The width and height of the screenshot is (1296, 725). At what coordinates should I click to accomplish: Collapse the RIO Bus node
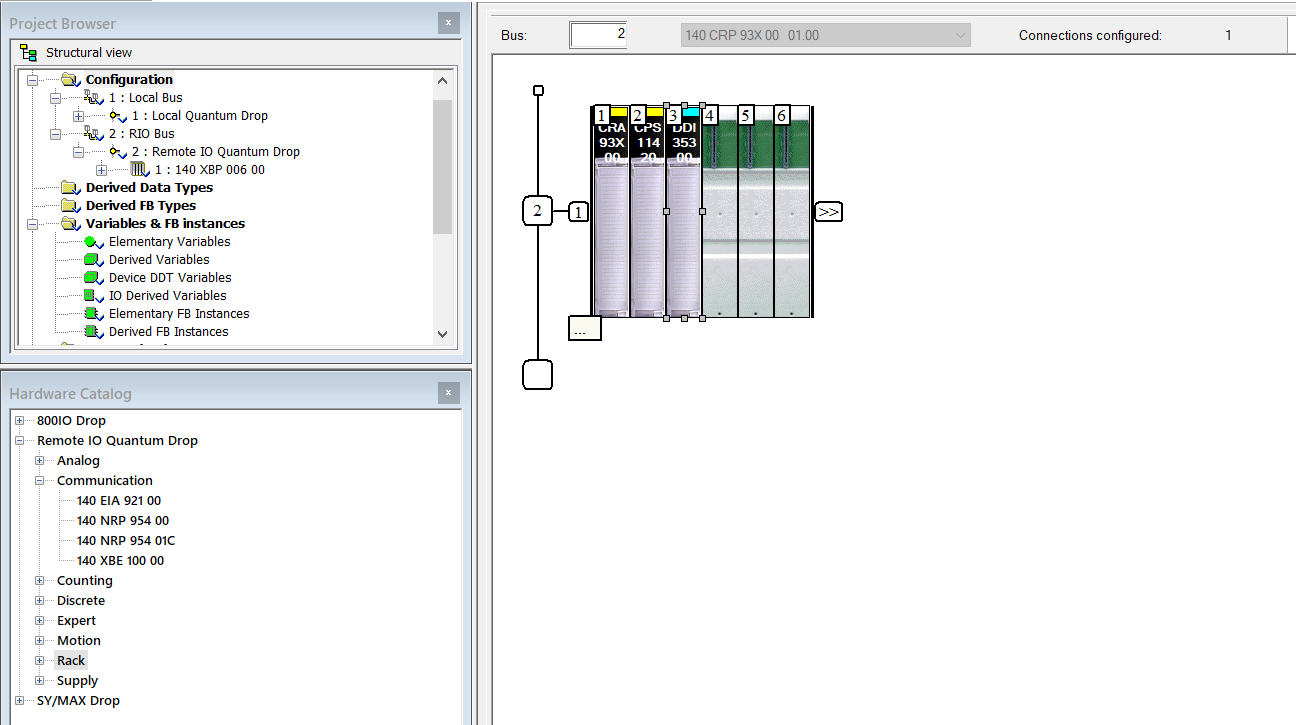(56, 133)
